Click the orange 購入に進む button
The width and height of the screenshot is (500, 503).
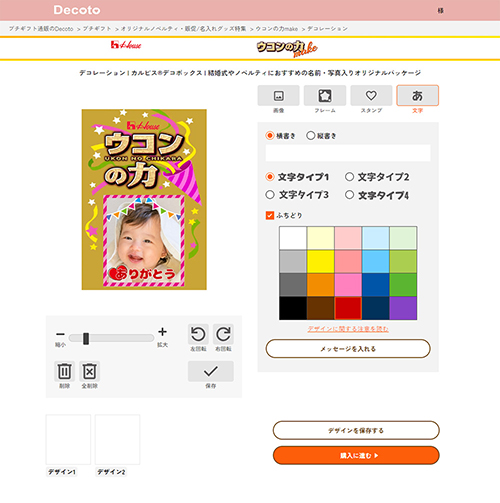click(356, 455)
